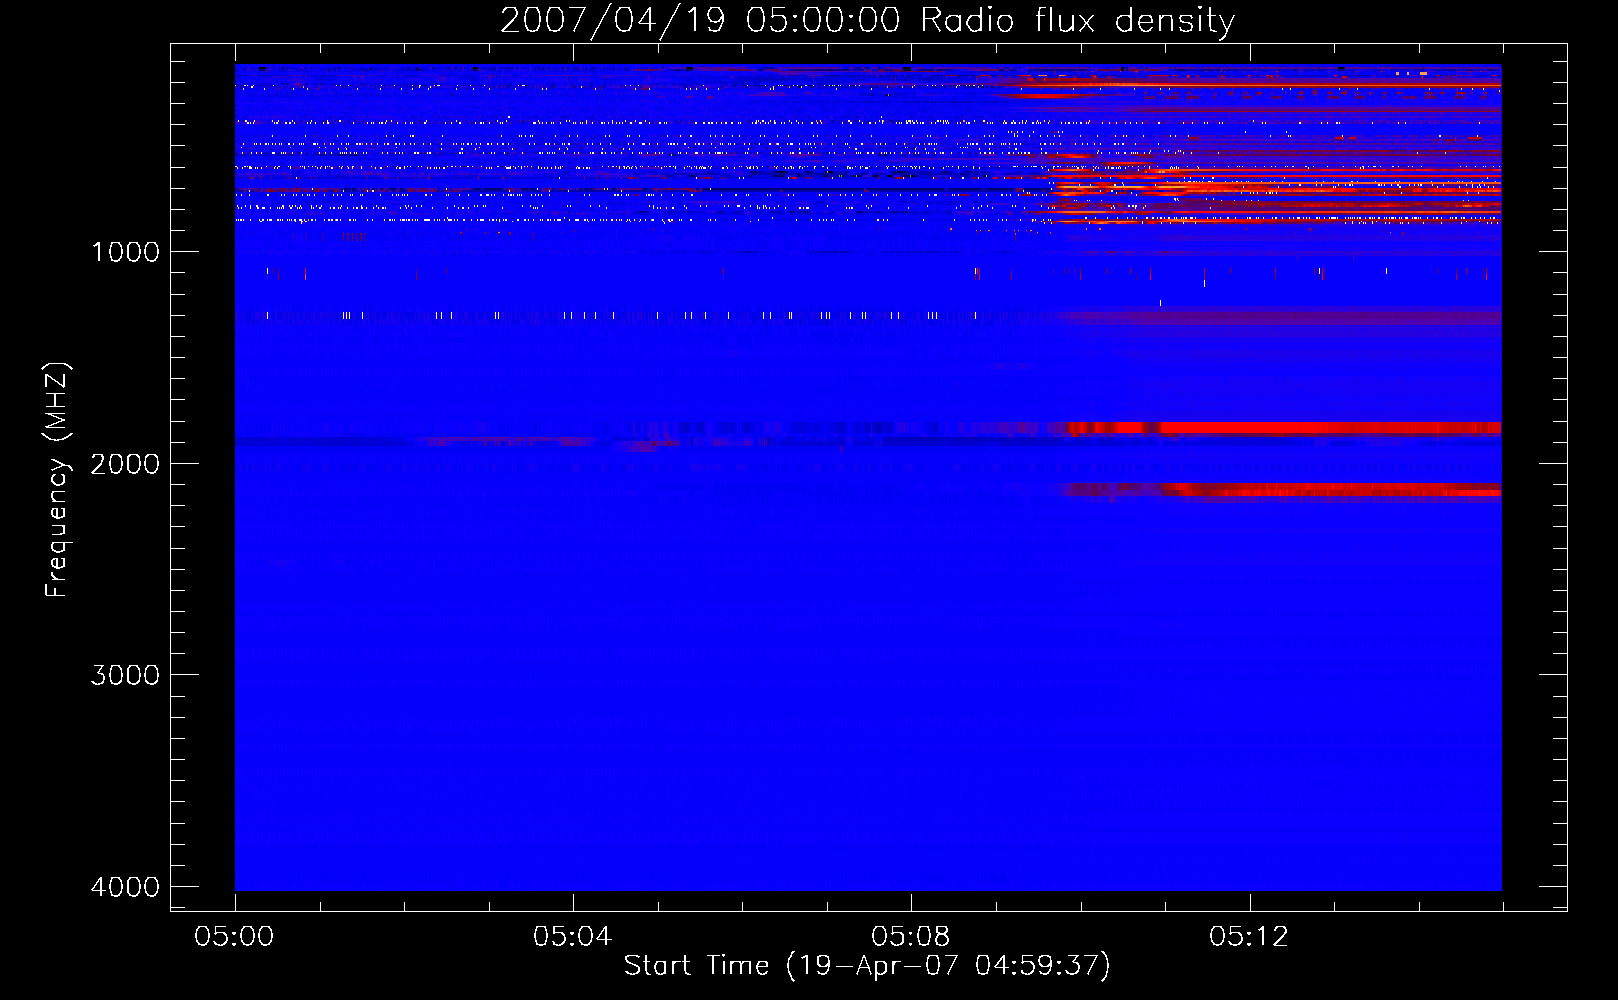1618x1000 pixels.
Task: Click the red emission band near 2150 MHz
Action: click(1284, 490)
